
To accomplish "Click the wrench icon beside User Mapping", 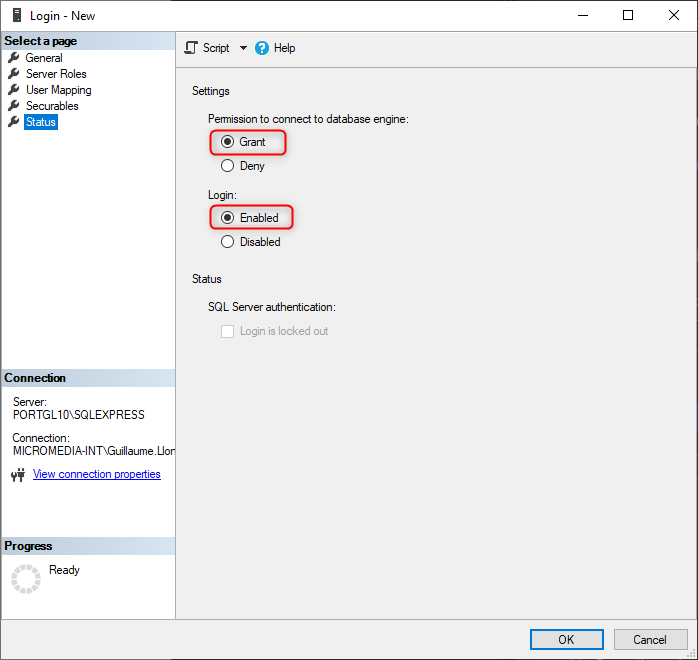I will [x=13, y=90].
